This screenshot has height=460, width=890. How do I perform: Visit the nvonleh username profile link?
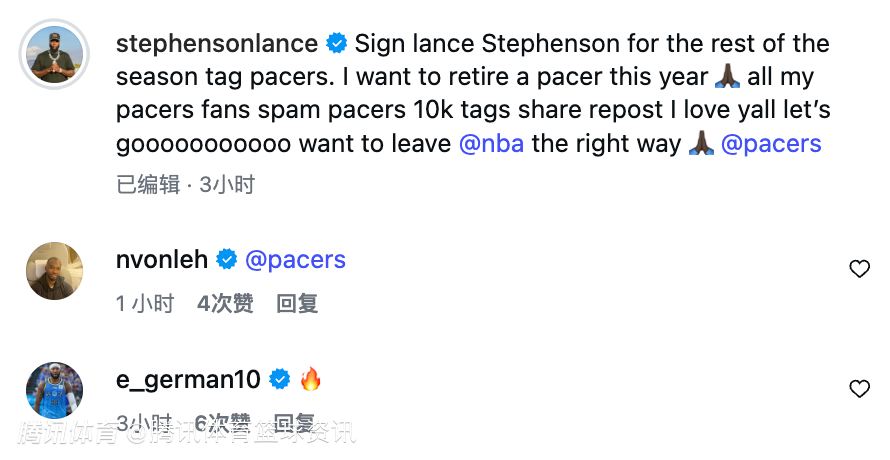(162, 260)
